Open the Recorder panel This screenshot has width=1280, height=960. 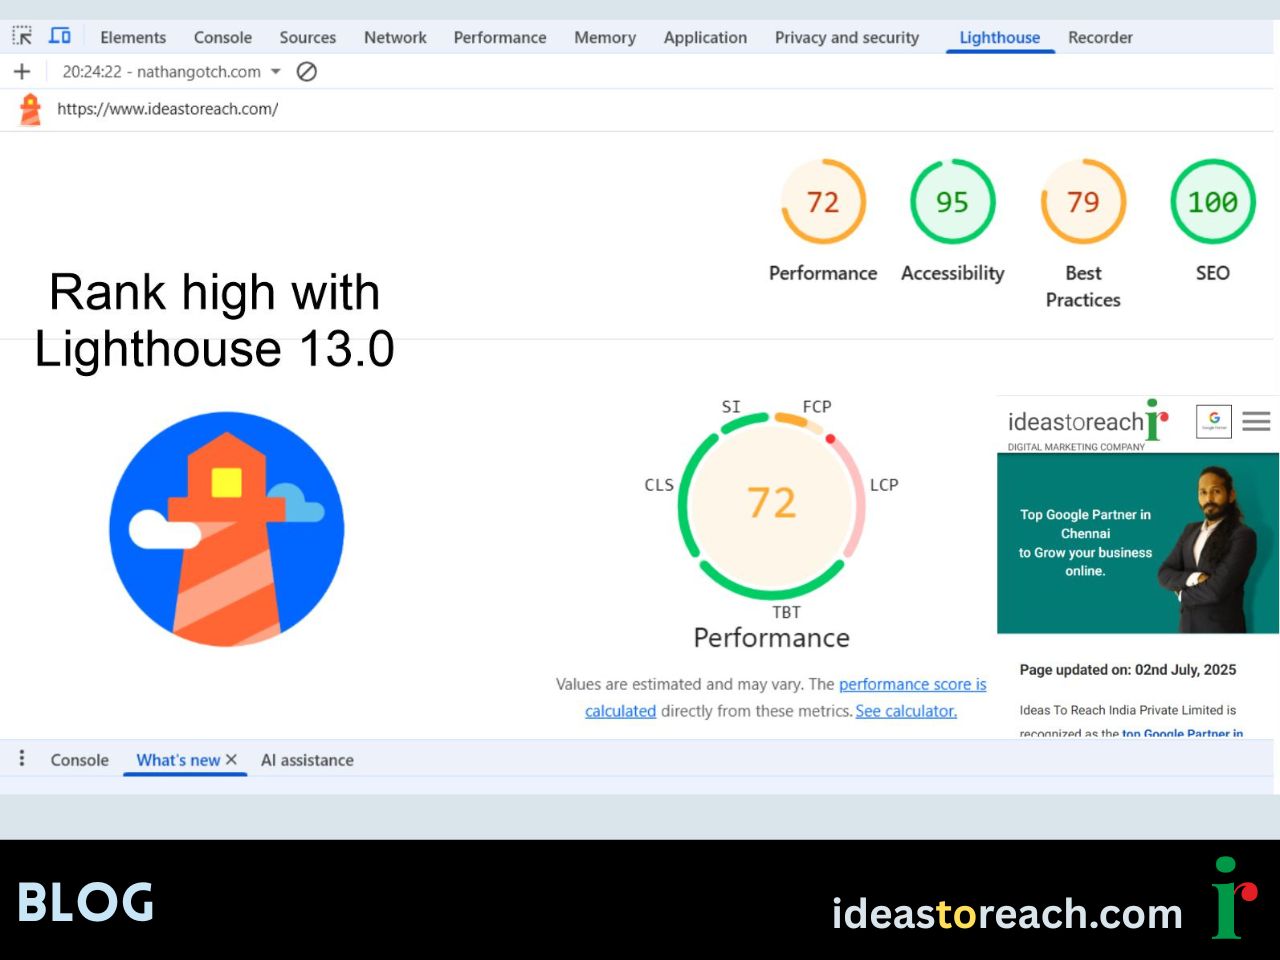tap(1100, 37)
